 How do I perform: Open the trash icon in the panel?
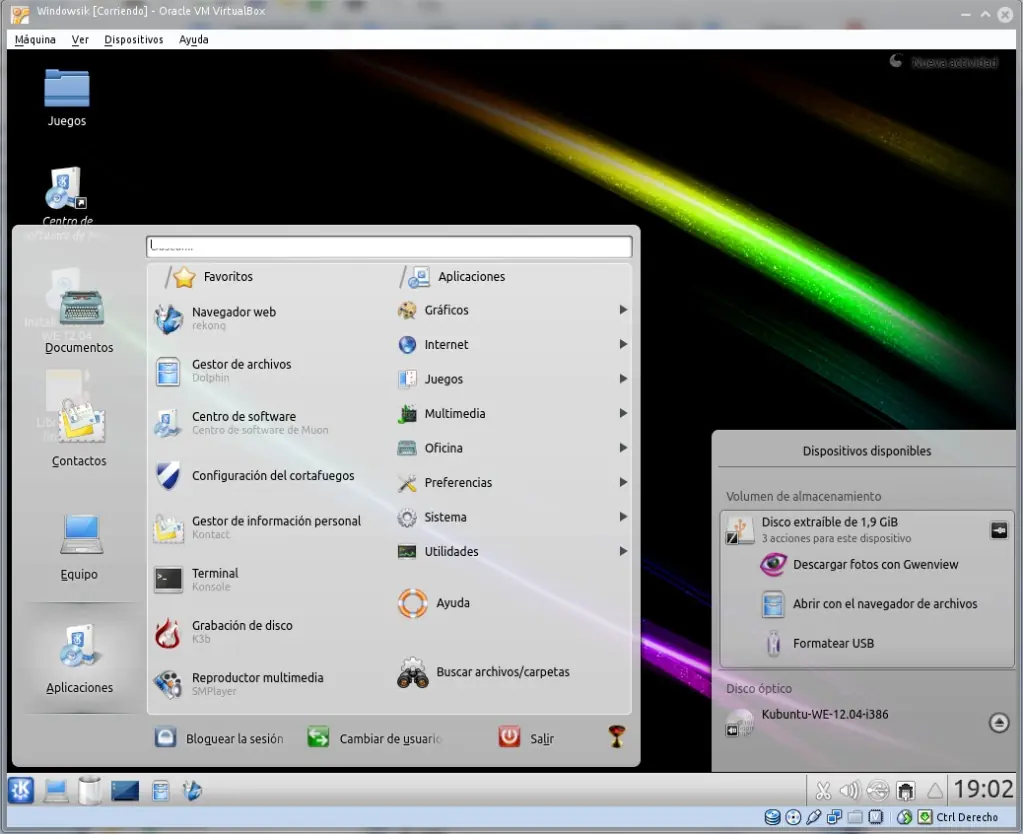click(89, 790)
